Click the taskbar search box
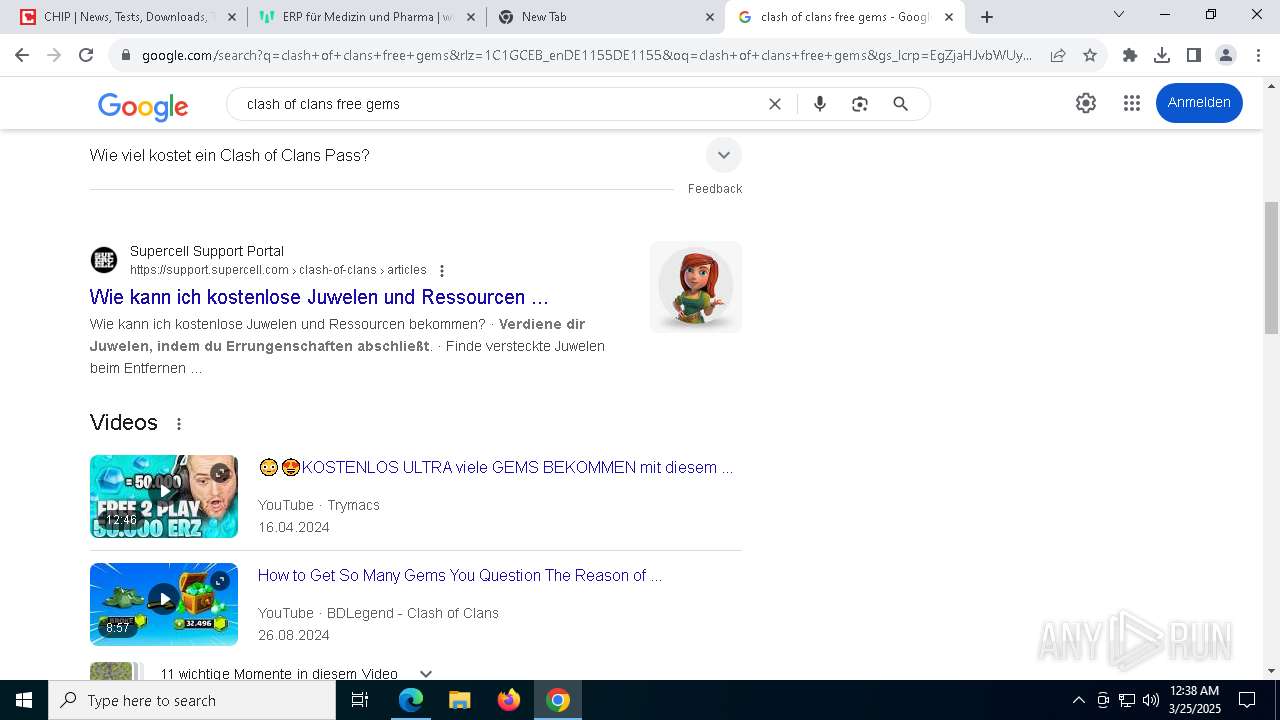The image size is (1280, 720). pyautogui.click(x=192, y=700)
